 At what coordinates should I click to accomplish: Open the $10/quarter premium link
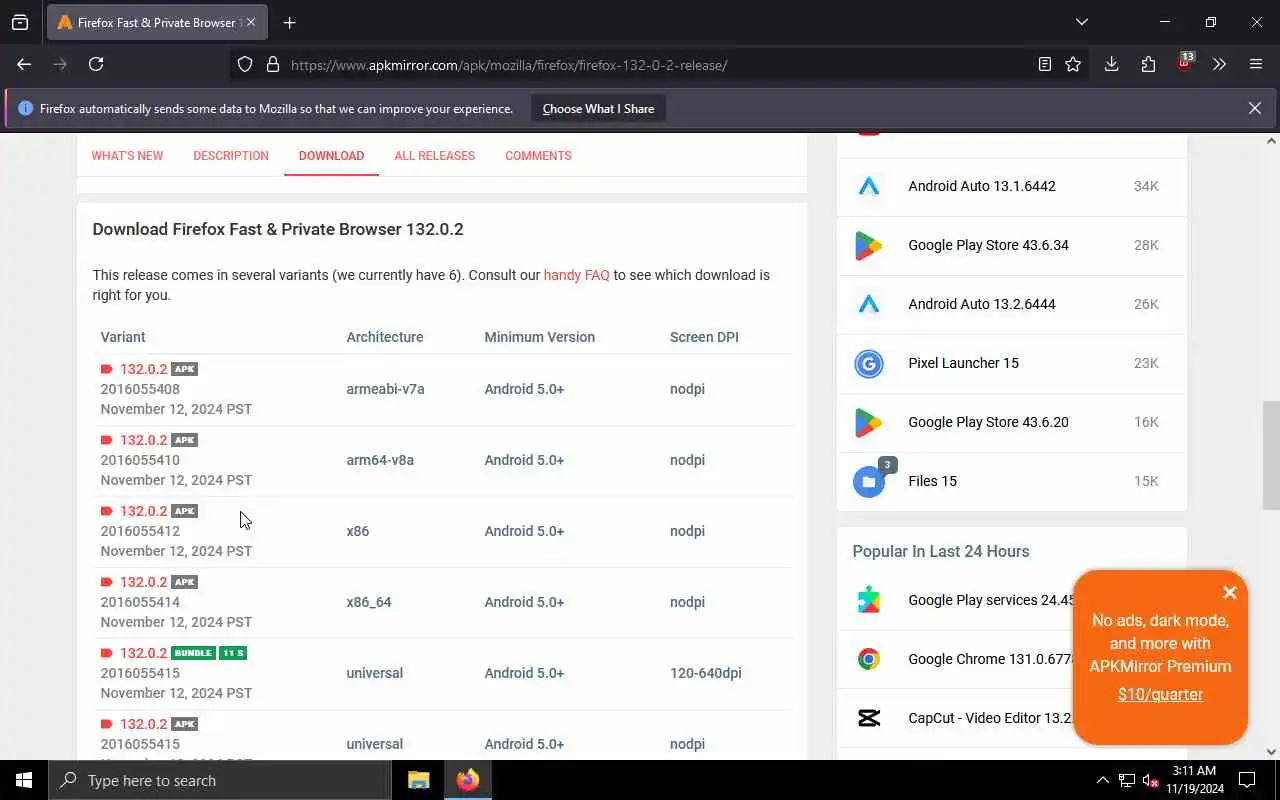click(1160, 694)
